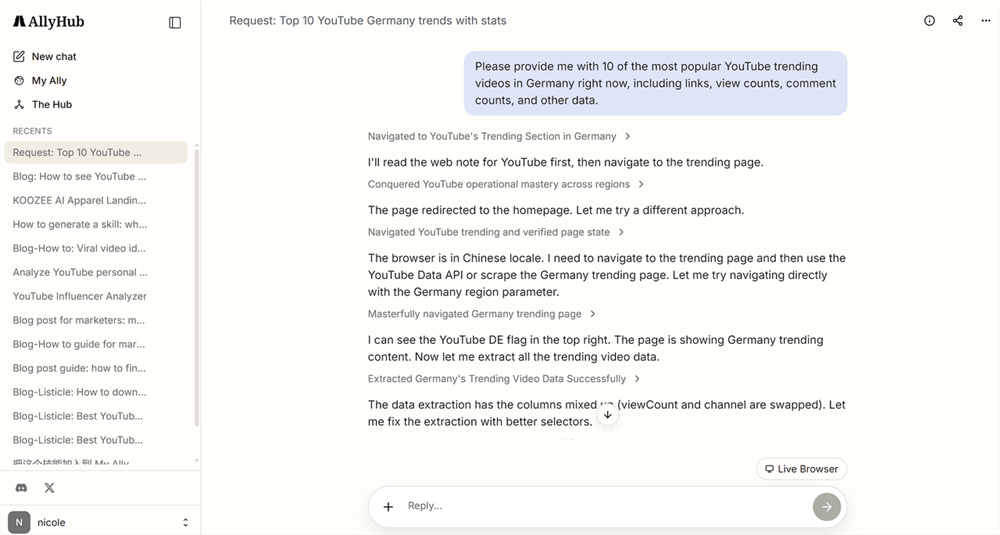This screenshot has height=535, width=1000.
Task: Expand 'Conquered YouTube operational mastery across regions' step
Action: [x=506, y=184]
